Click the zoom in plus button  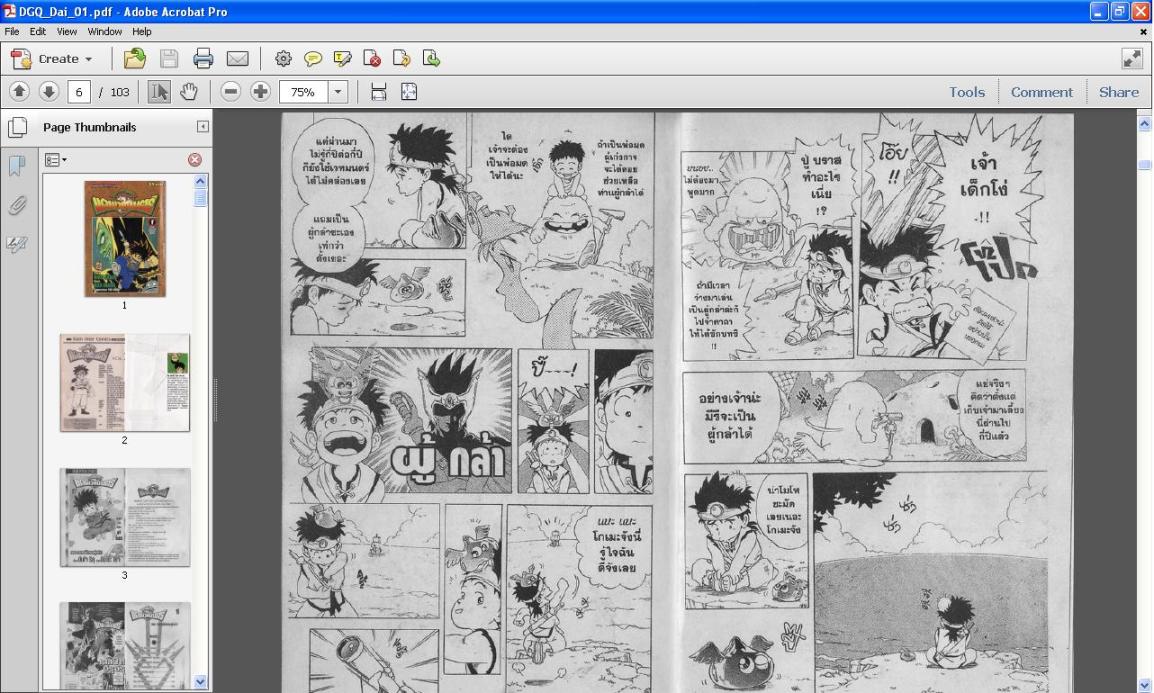point(260,91)
